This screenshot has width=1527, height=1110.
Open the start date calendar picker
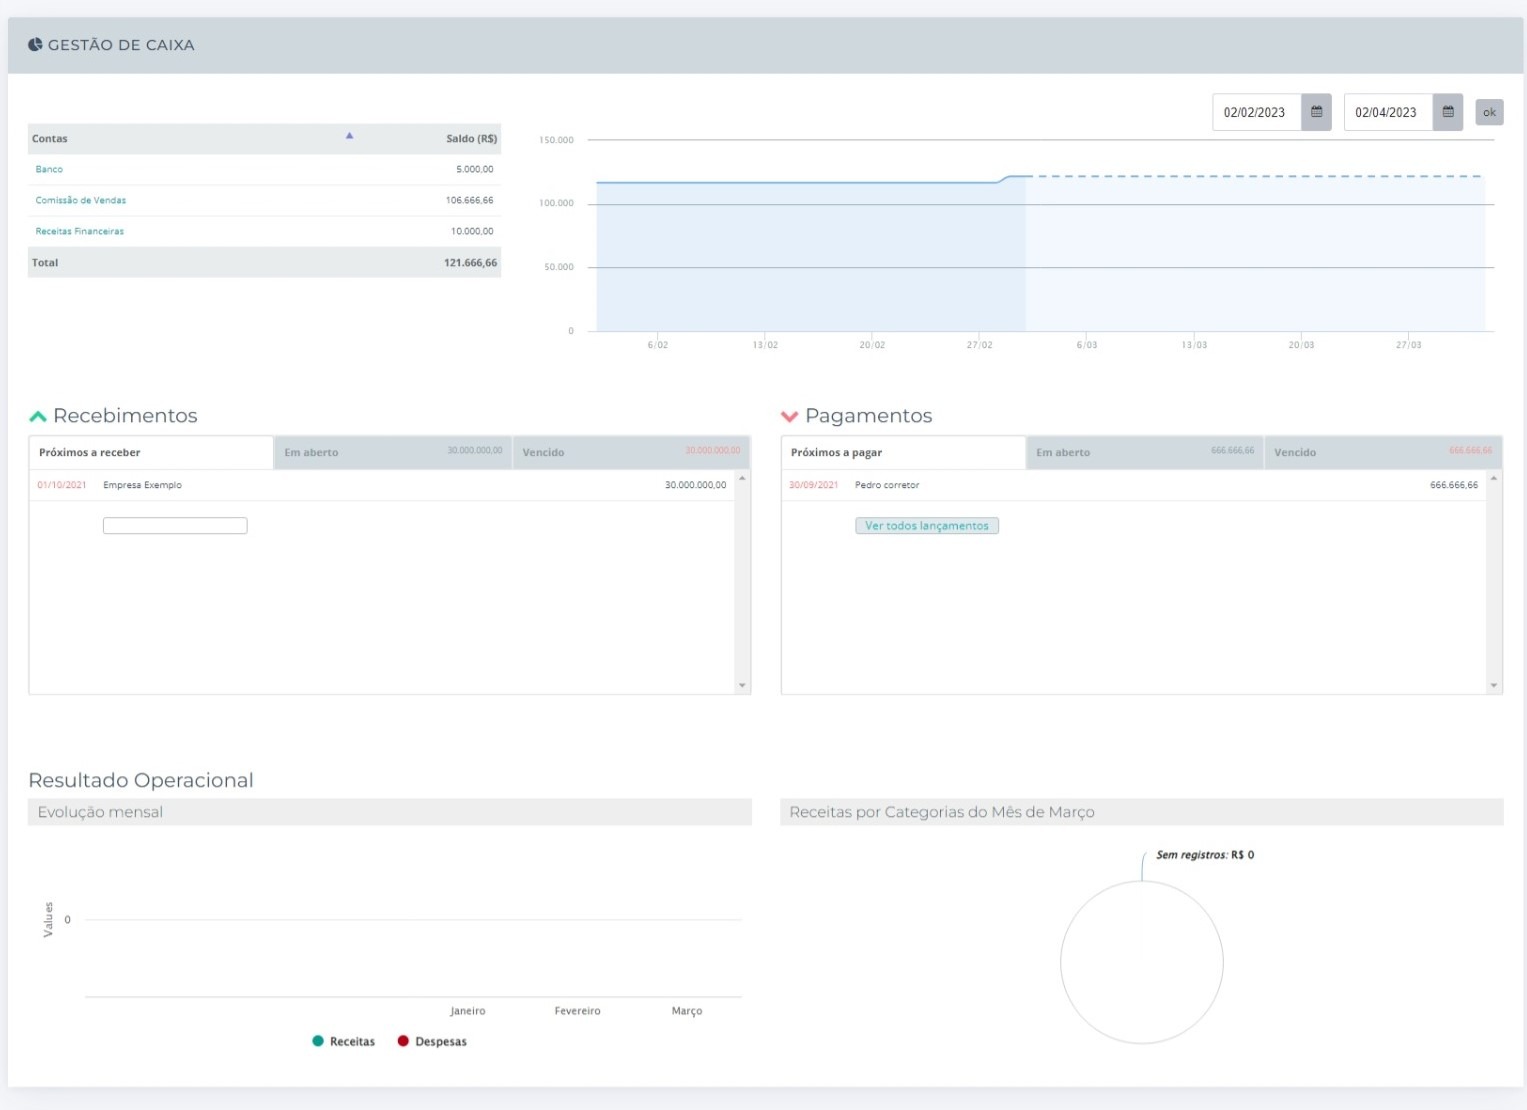point(1316,112)
